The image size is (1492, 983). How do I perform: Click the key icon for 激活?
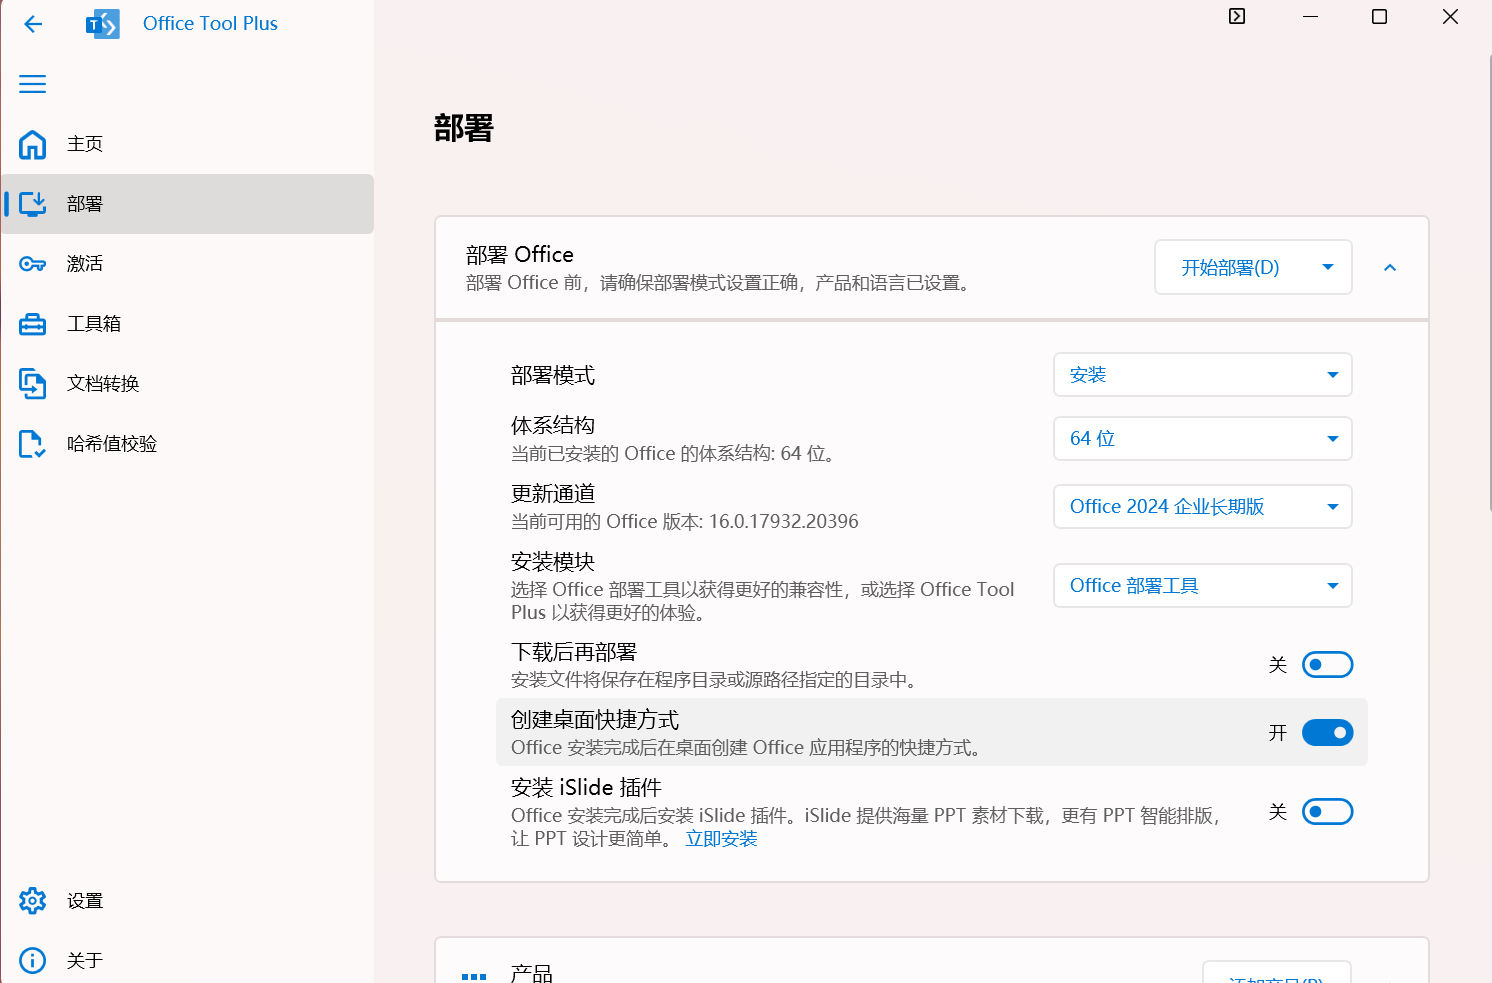click(x=33, y=264)
